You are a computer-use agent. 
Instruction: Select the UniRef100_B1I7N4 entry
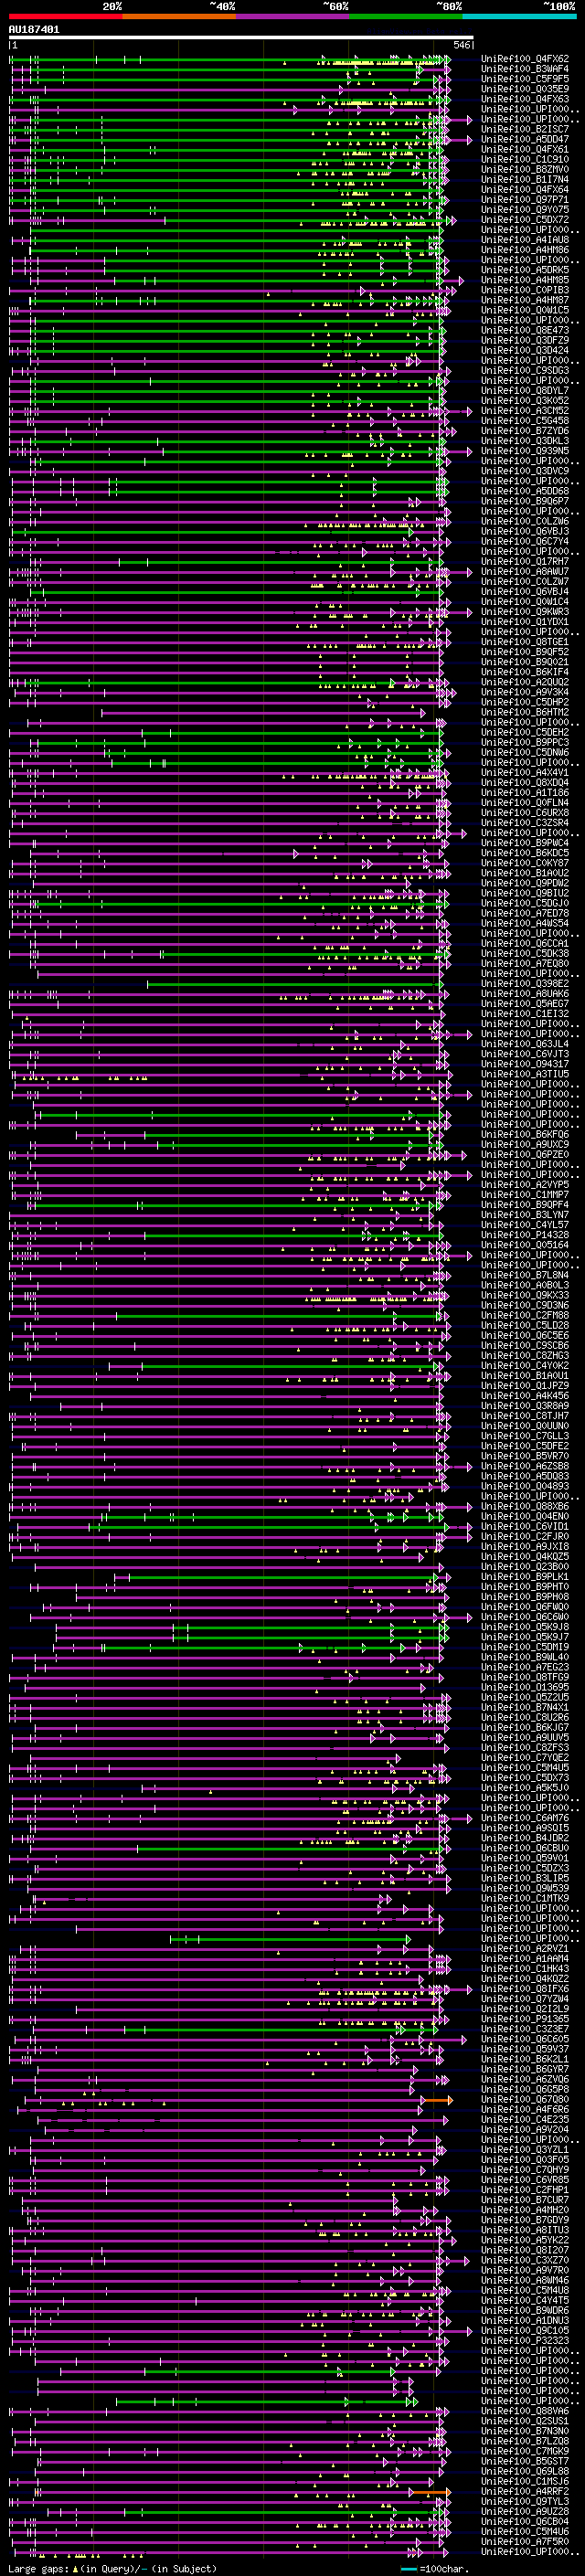[x=525, y=179]
